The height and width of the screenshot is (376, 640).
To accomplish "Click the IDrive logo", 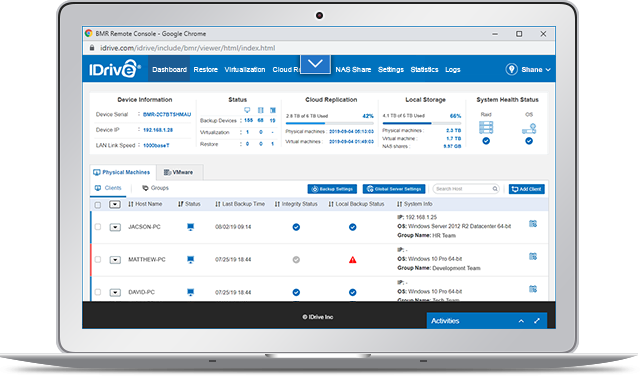I will click(115, 69).
